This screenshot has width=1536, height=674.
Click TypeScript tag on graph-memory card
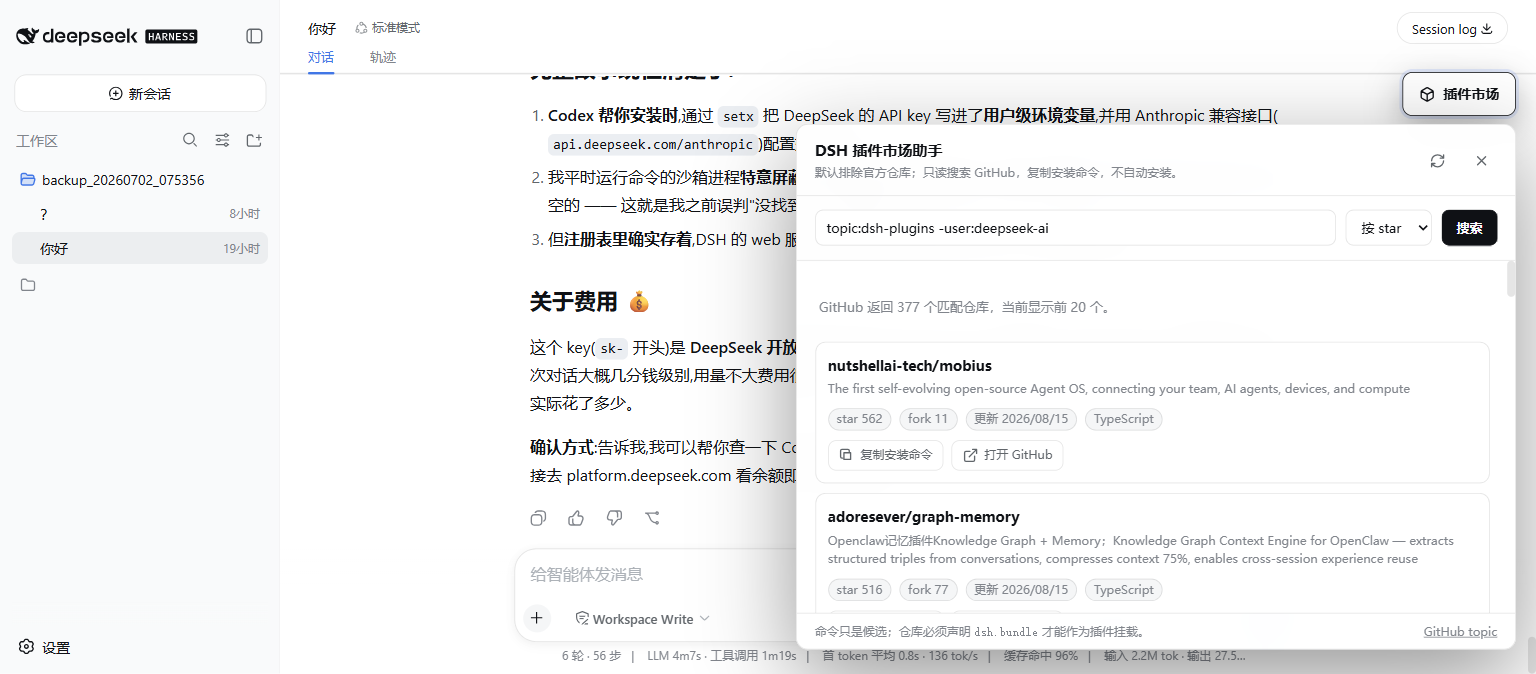[1124, 590]
